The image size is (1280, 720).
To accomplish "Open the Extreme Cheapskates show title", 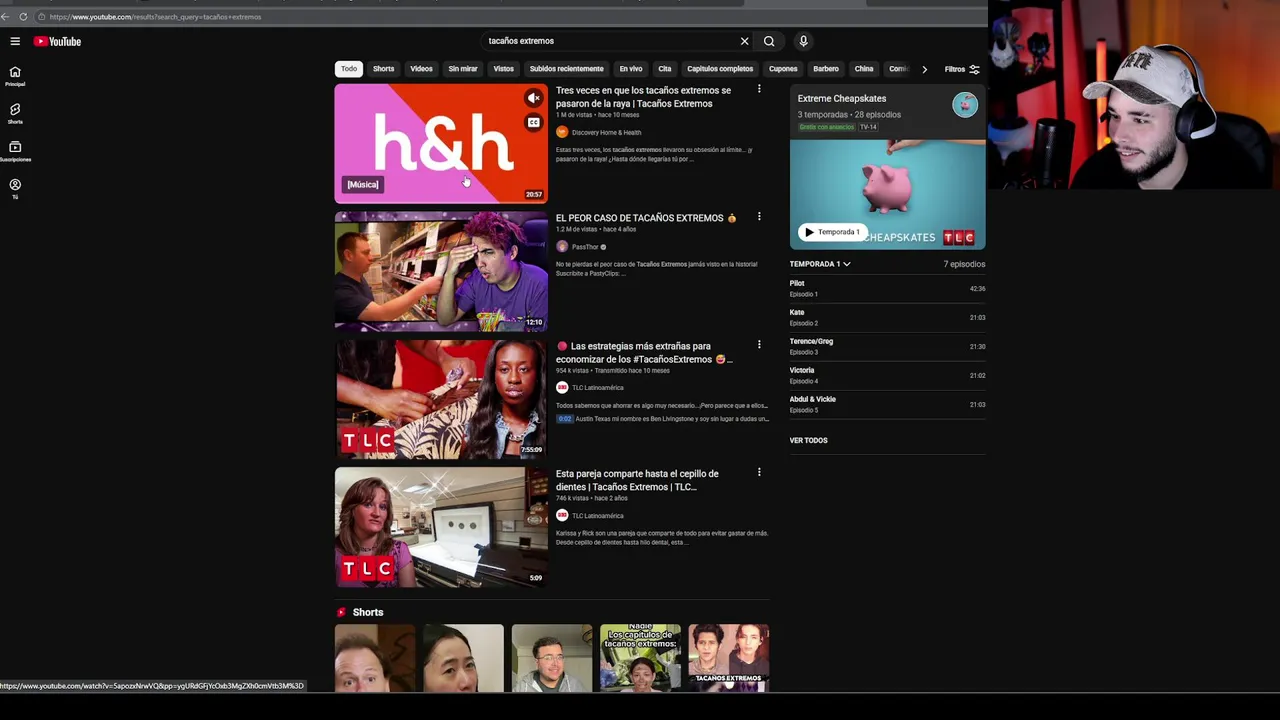I will 842,99.
